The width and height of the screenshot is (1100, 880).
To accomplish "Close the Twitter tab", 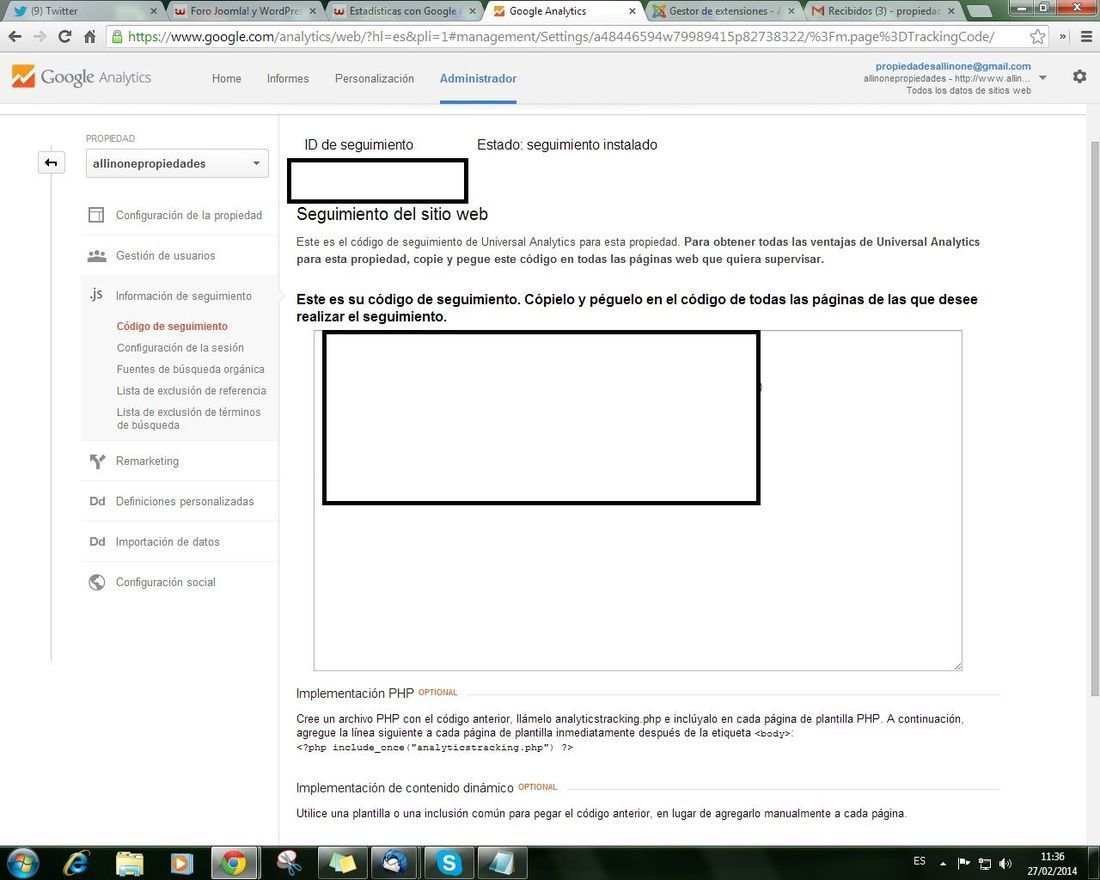I will pos(154,11).
